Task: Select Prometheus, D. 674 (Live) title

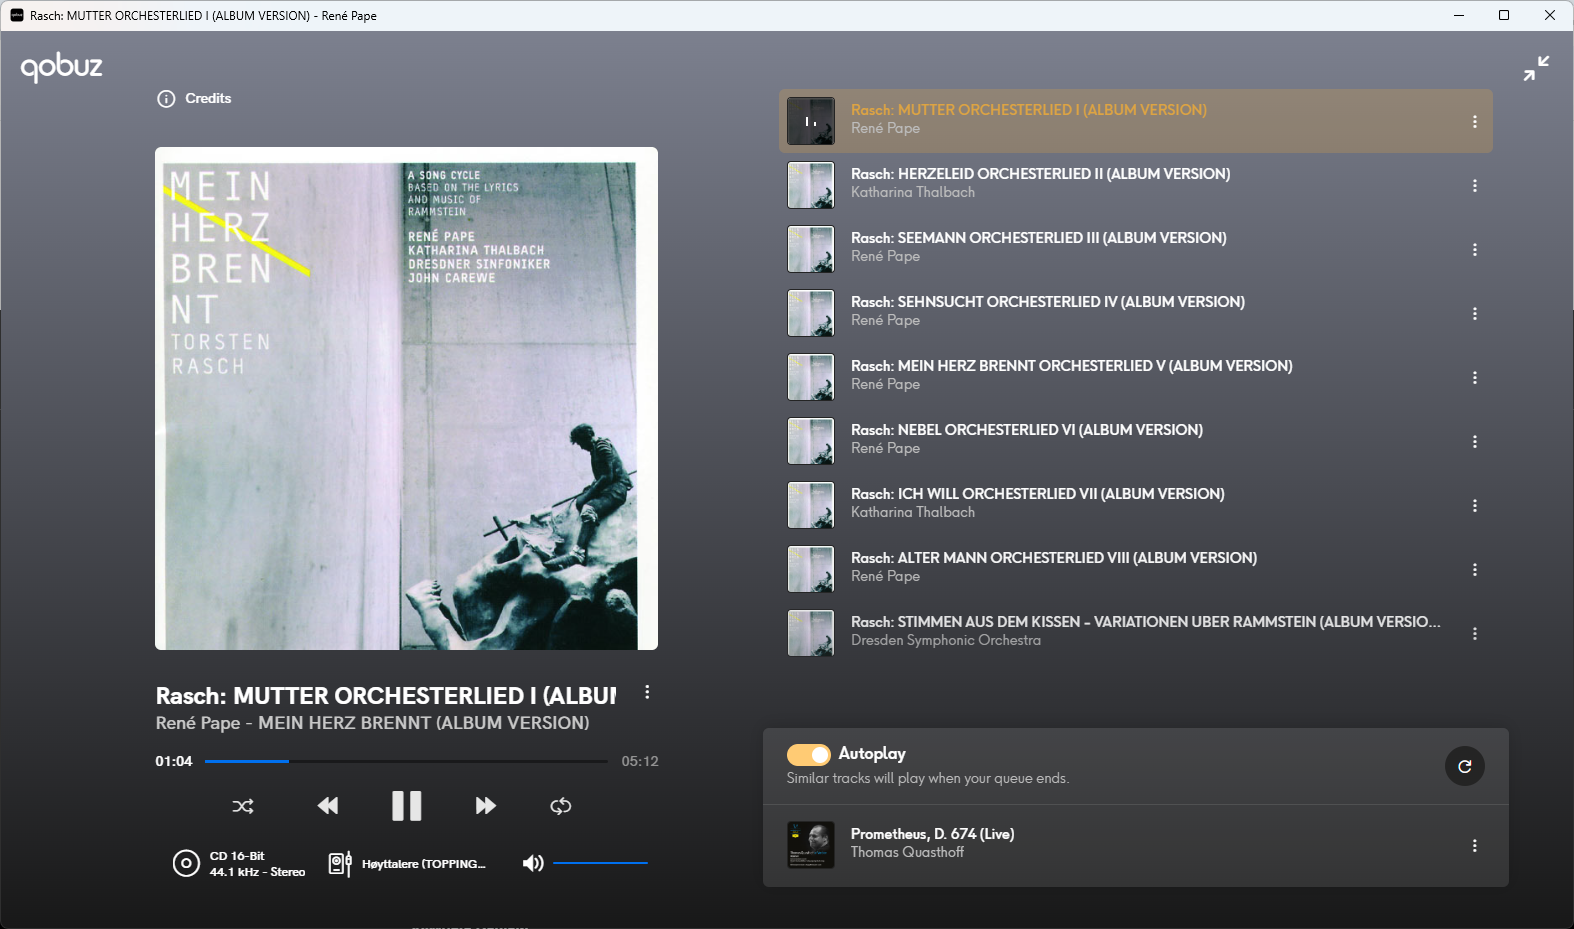Action: click(x=933, y=834)
